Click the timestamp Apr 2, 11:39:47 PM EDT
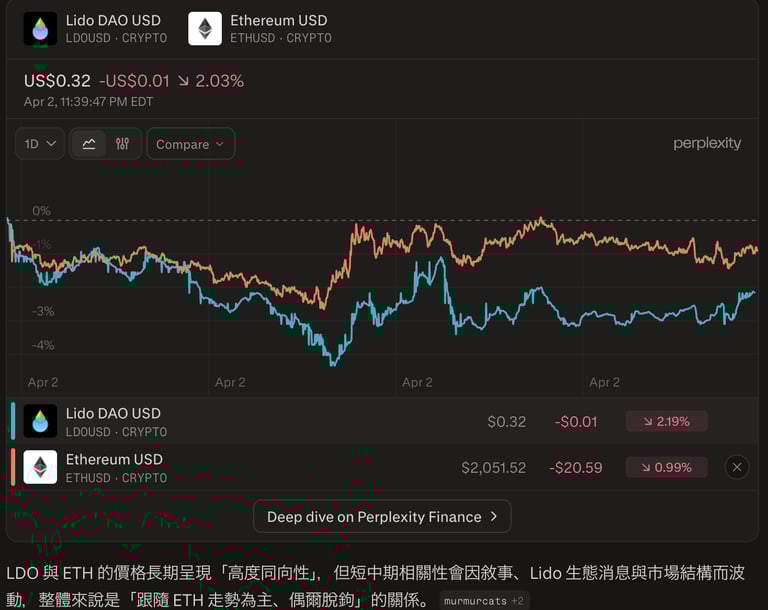This screenshot has height=610, width=768. click(88, 101)
